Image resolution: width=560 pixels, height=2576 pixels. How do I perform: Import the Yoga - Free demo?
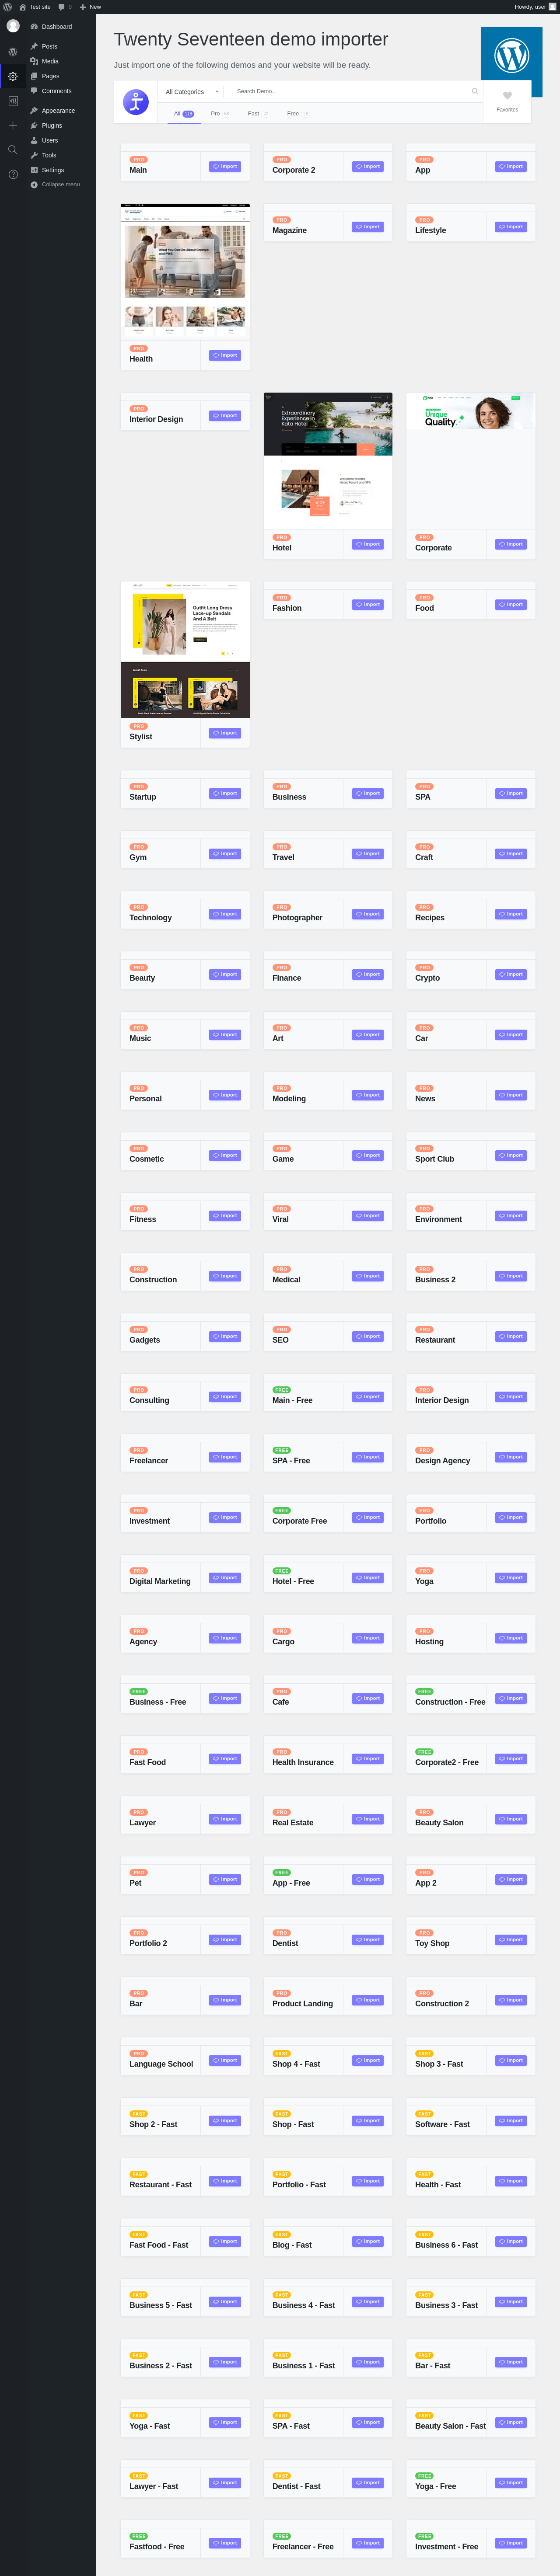(511, 2483)
